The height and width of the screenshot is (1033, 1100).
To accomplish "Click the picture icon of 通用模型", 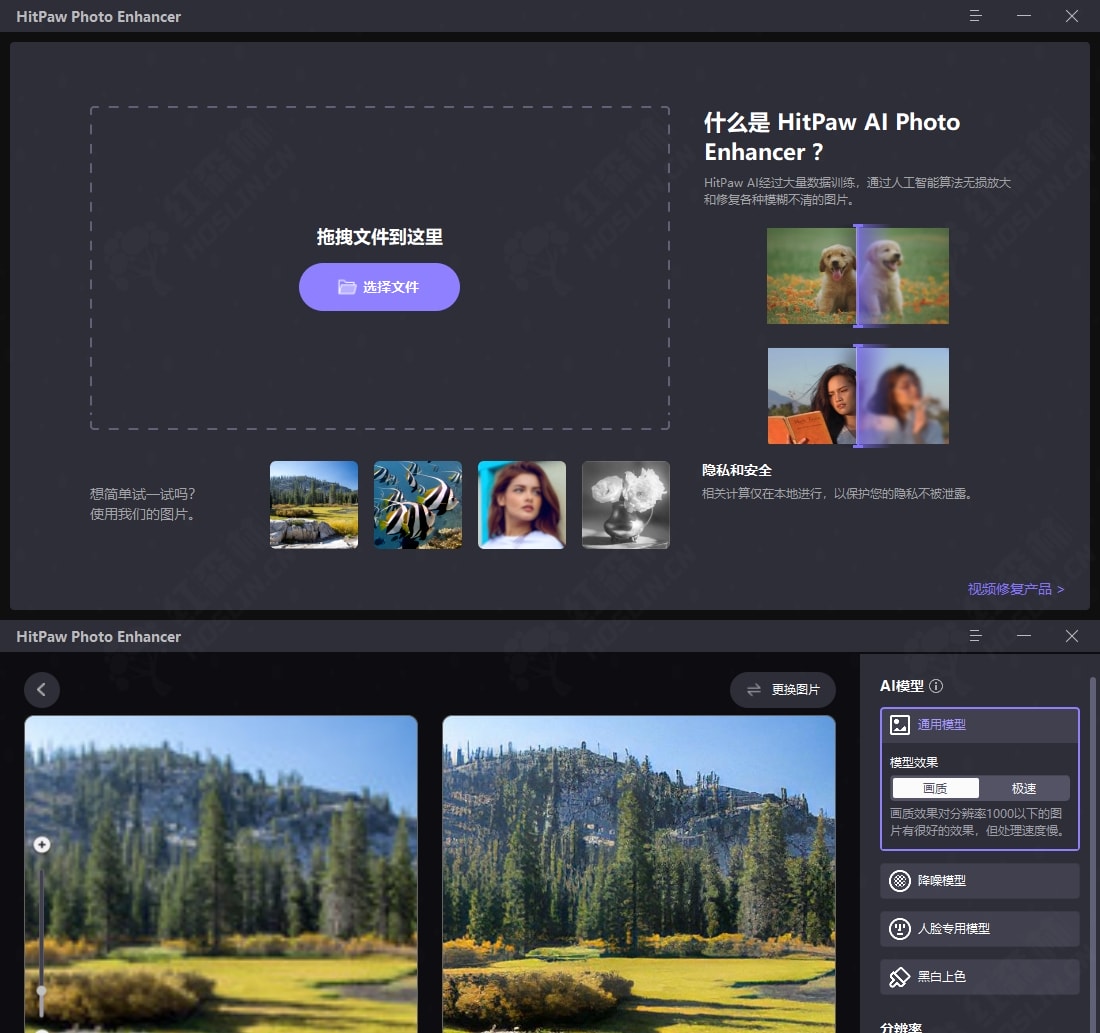I will (899, 725).
